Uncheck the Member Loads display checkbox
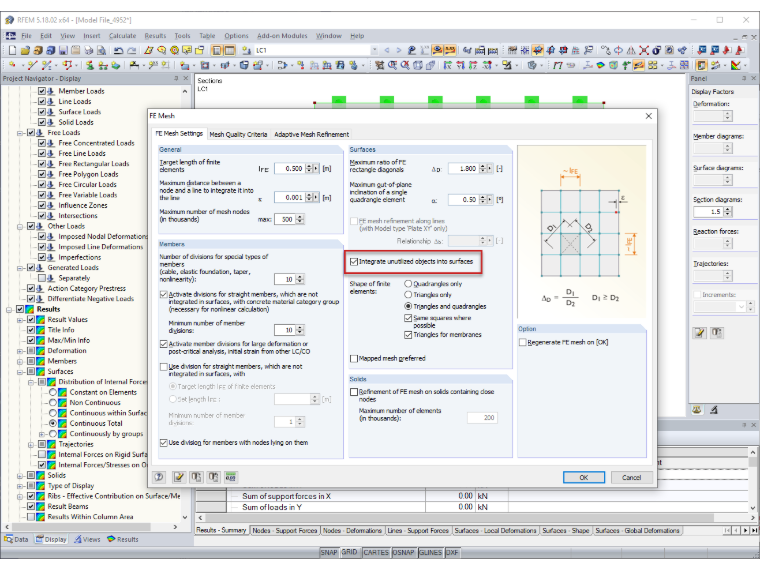Image resolution: width=760 pixels, height=570 pixels. click(42, 91)
